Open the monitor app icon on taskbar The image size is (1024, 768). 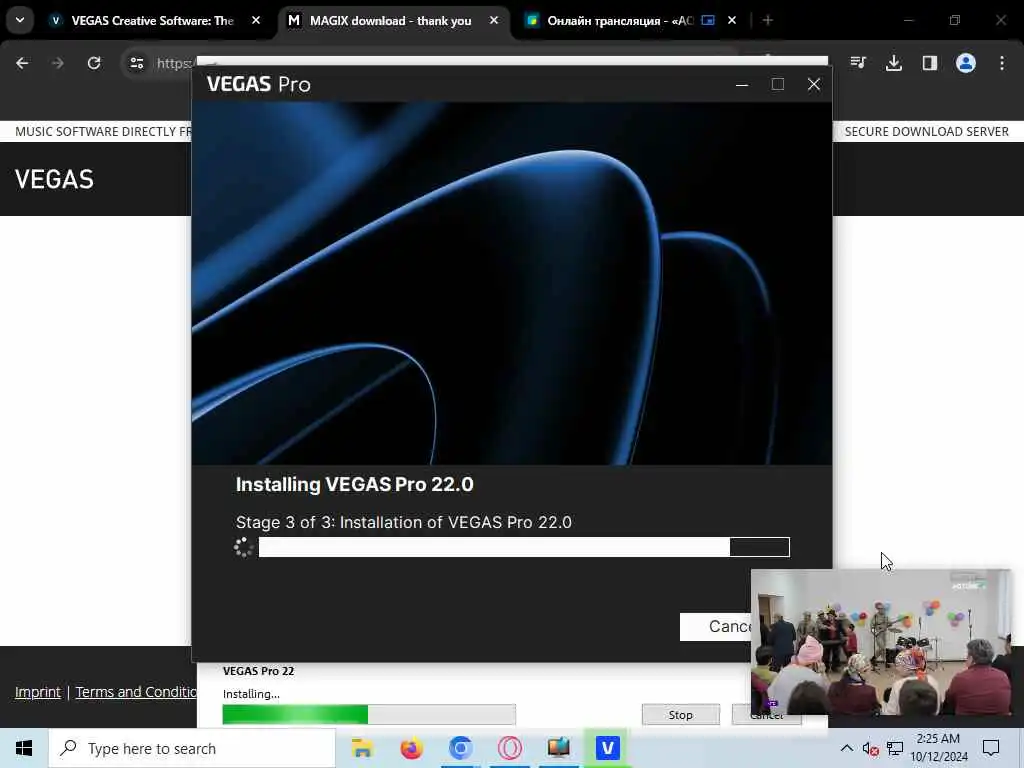[x=558, y=748]
